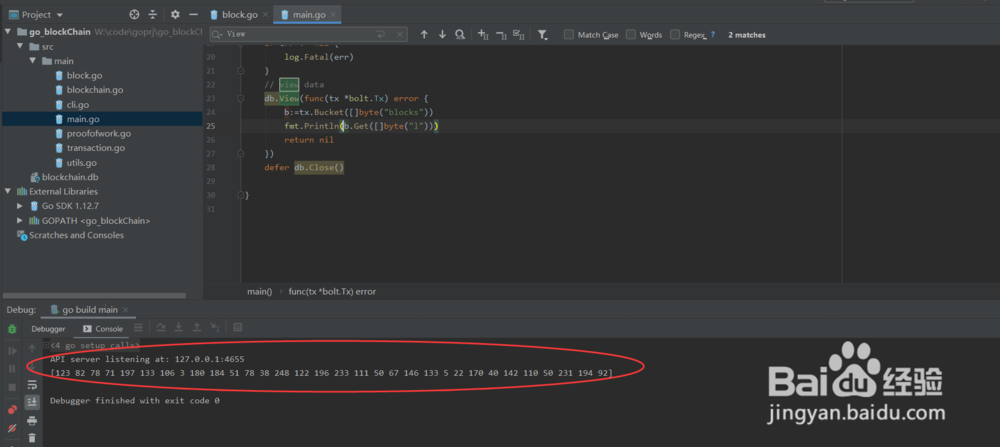Close the main.go tab
This screenshot has height=447, width=1000.
[334, 15]
